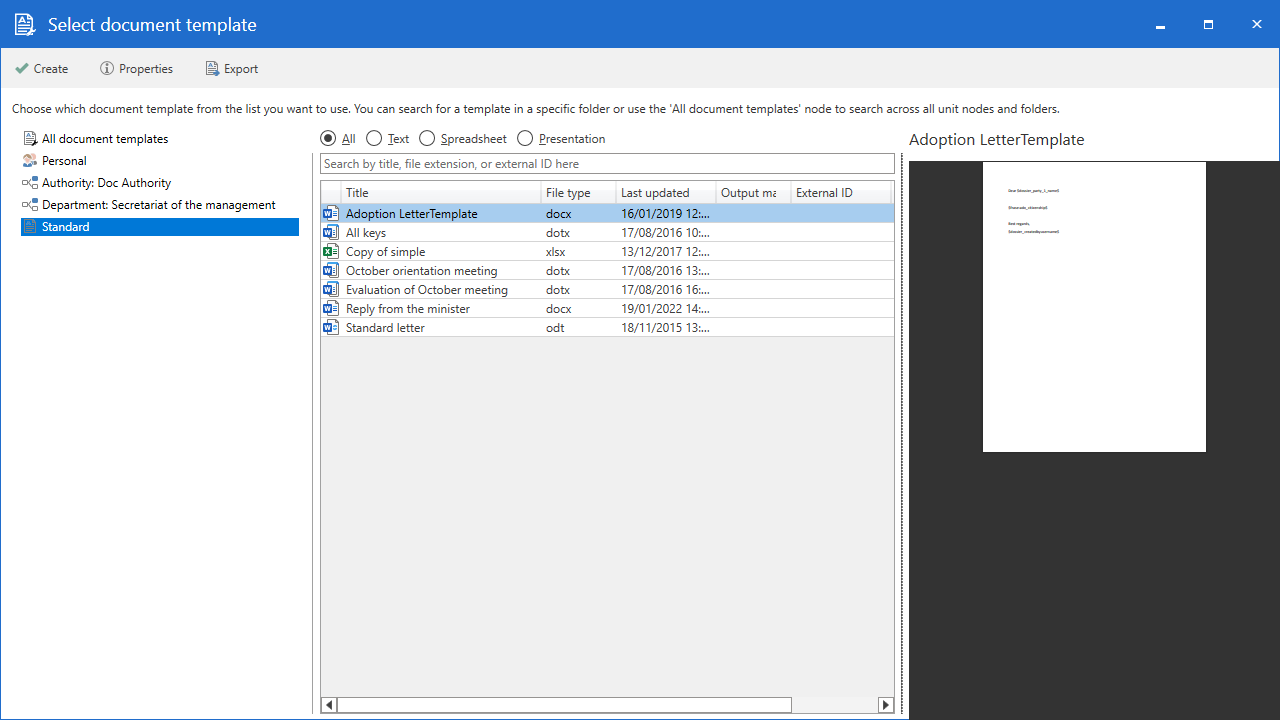
Task: Focus the template search field
Action: pyautogui.click(x=607, y=164)
